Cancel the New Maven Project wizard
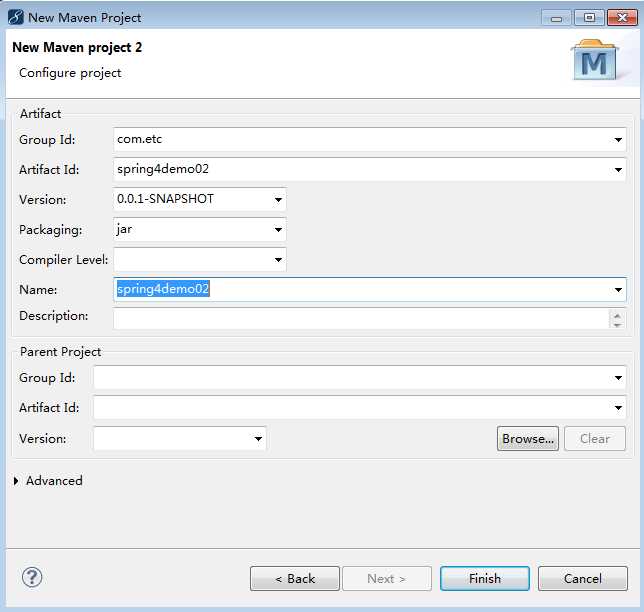 point(583,579)
